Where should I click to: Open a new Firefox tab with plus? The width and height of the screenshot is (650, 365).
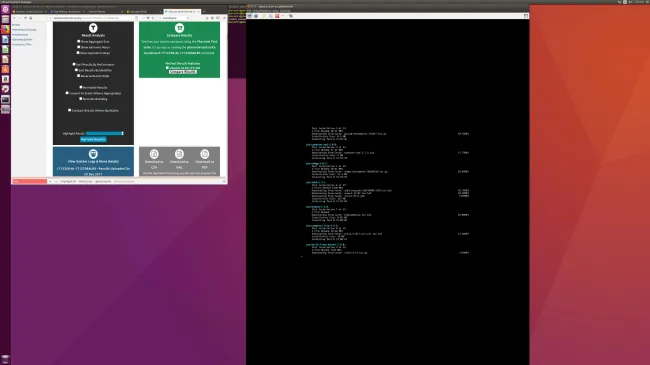click(204, 12)
